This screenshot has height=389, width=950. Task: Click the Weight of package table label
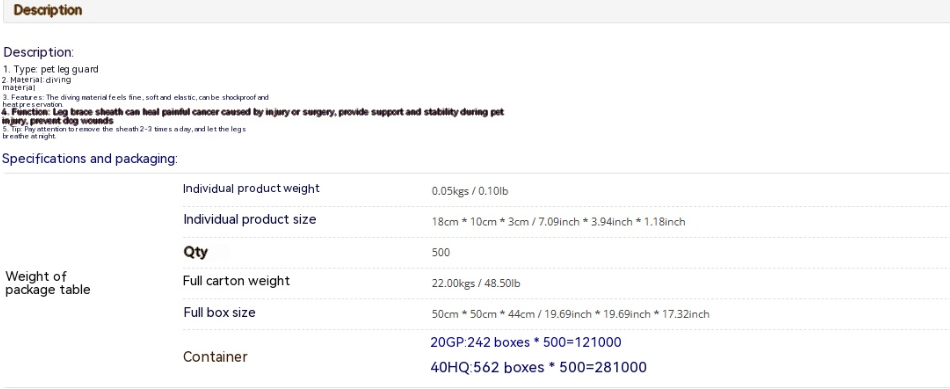[48, 283]
